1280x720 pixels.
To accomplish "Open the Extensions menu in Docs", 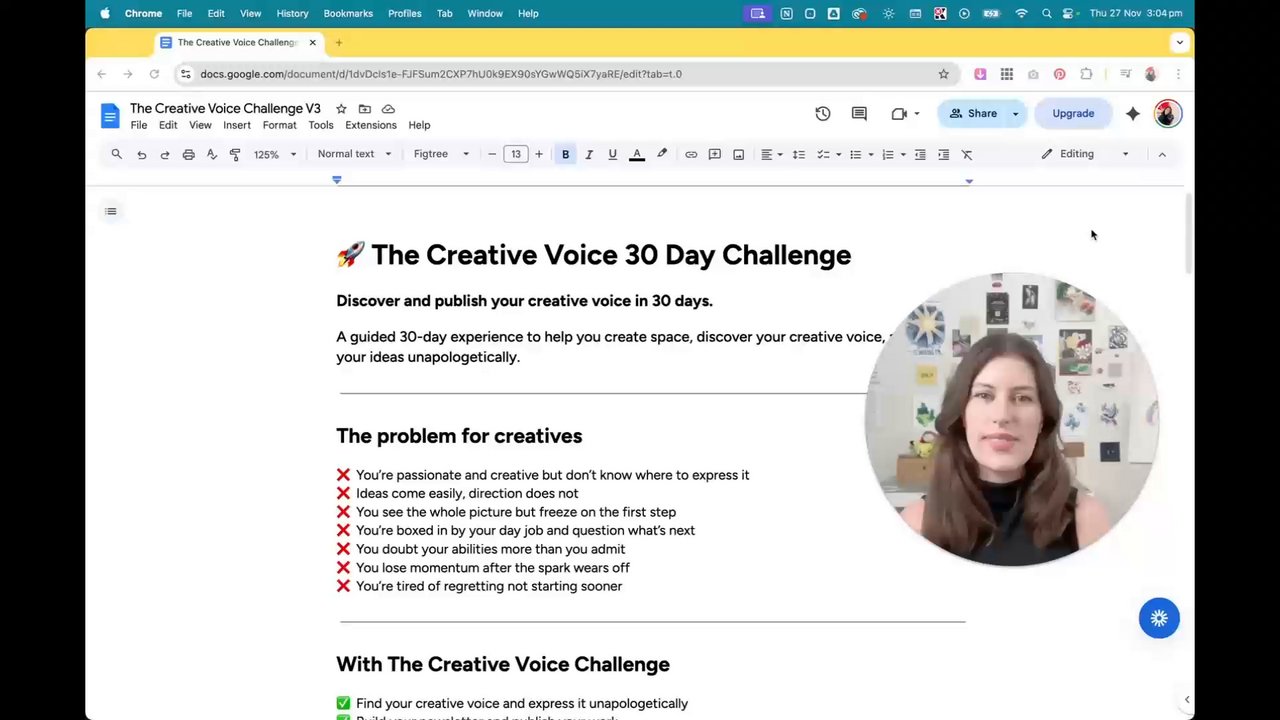I will [371, 125].
